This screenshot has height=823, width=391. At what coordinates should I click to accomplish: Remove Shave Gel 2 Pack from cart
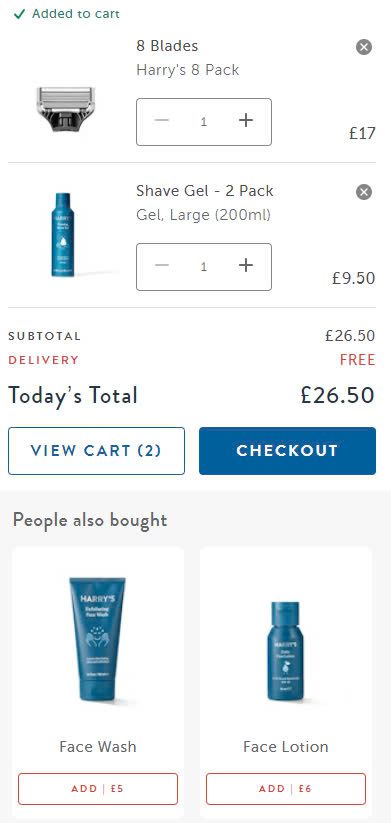tap(364, 192)
